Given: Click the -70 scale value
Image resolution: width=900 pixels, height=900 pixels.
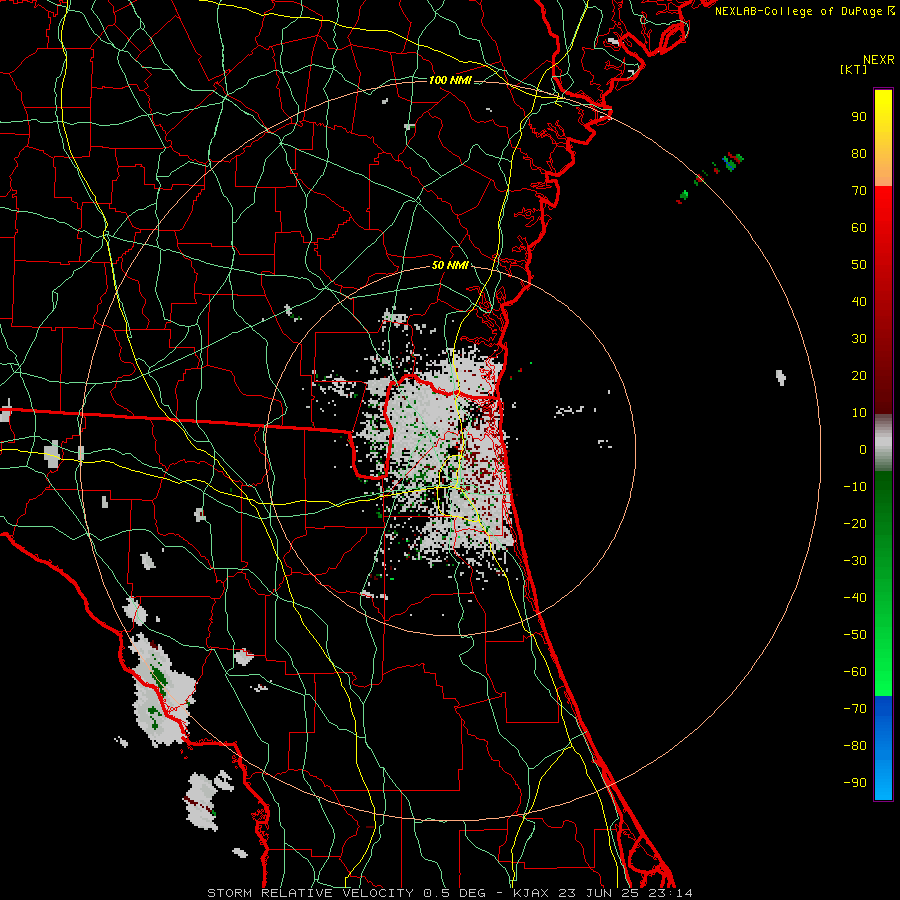Looking at the screenshot, I should point(855,709).
